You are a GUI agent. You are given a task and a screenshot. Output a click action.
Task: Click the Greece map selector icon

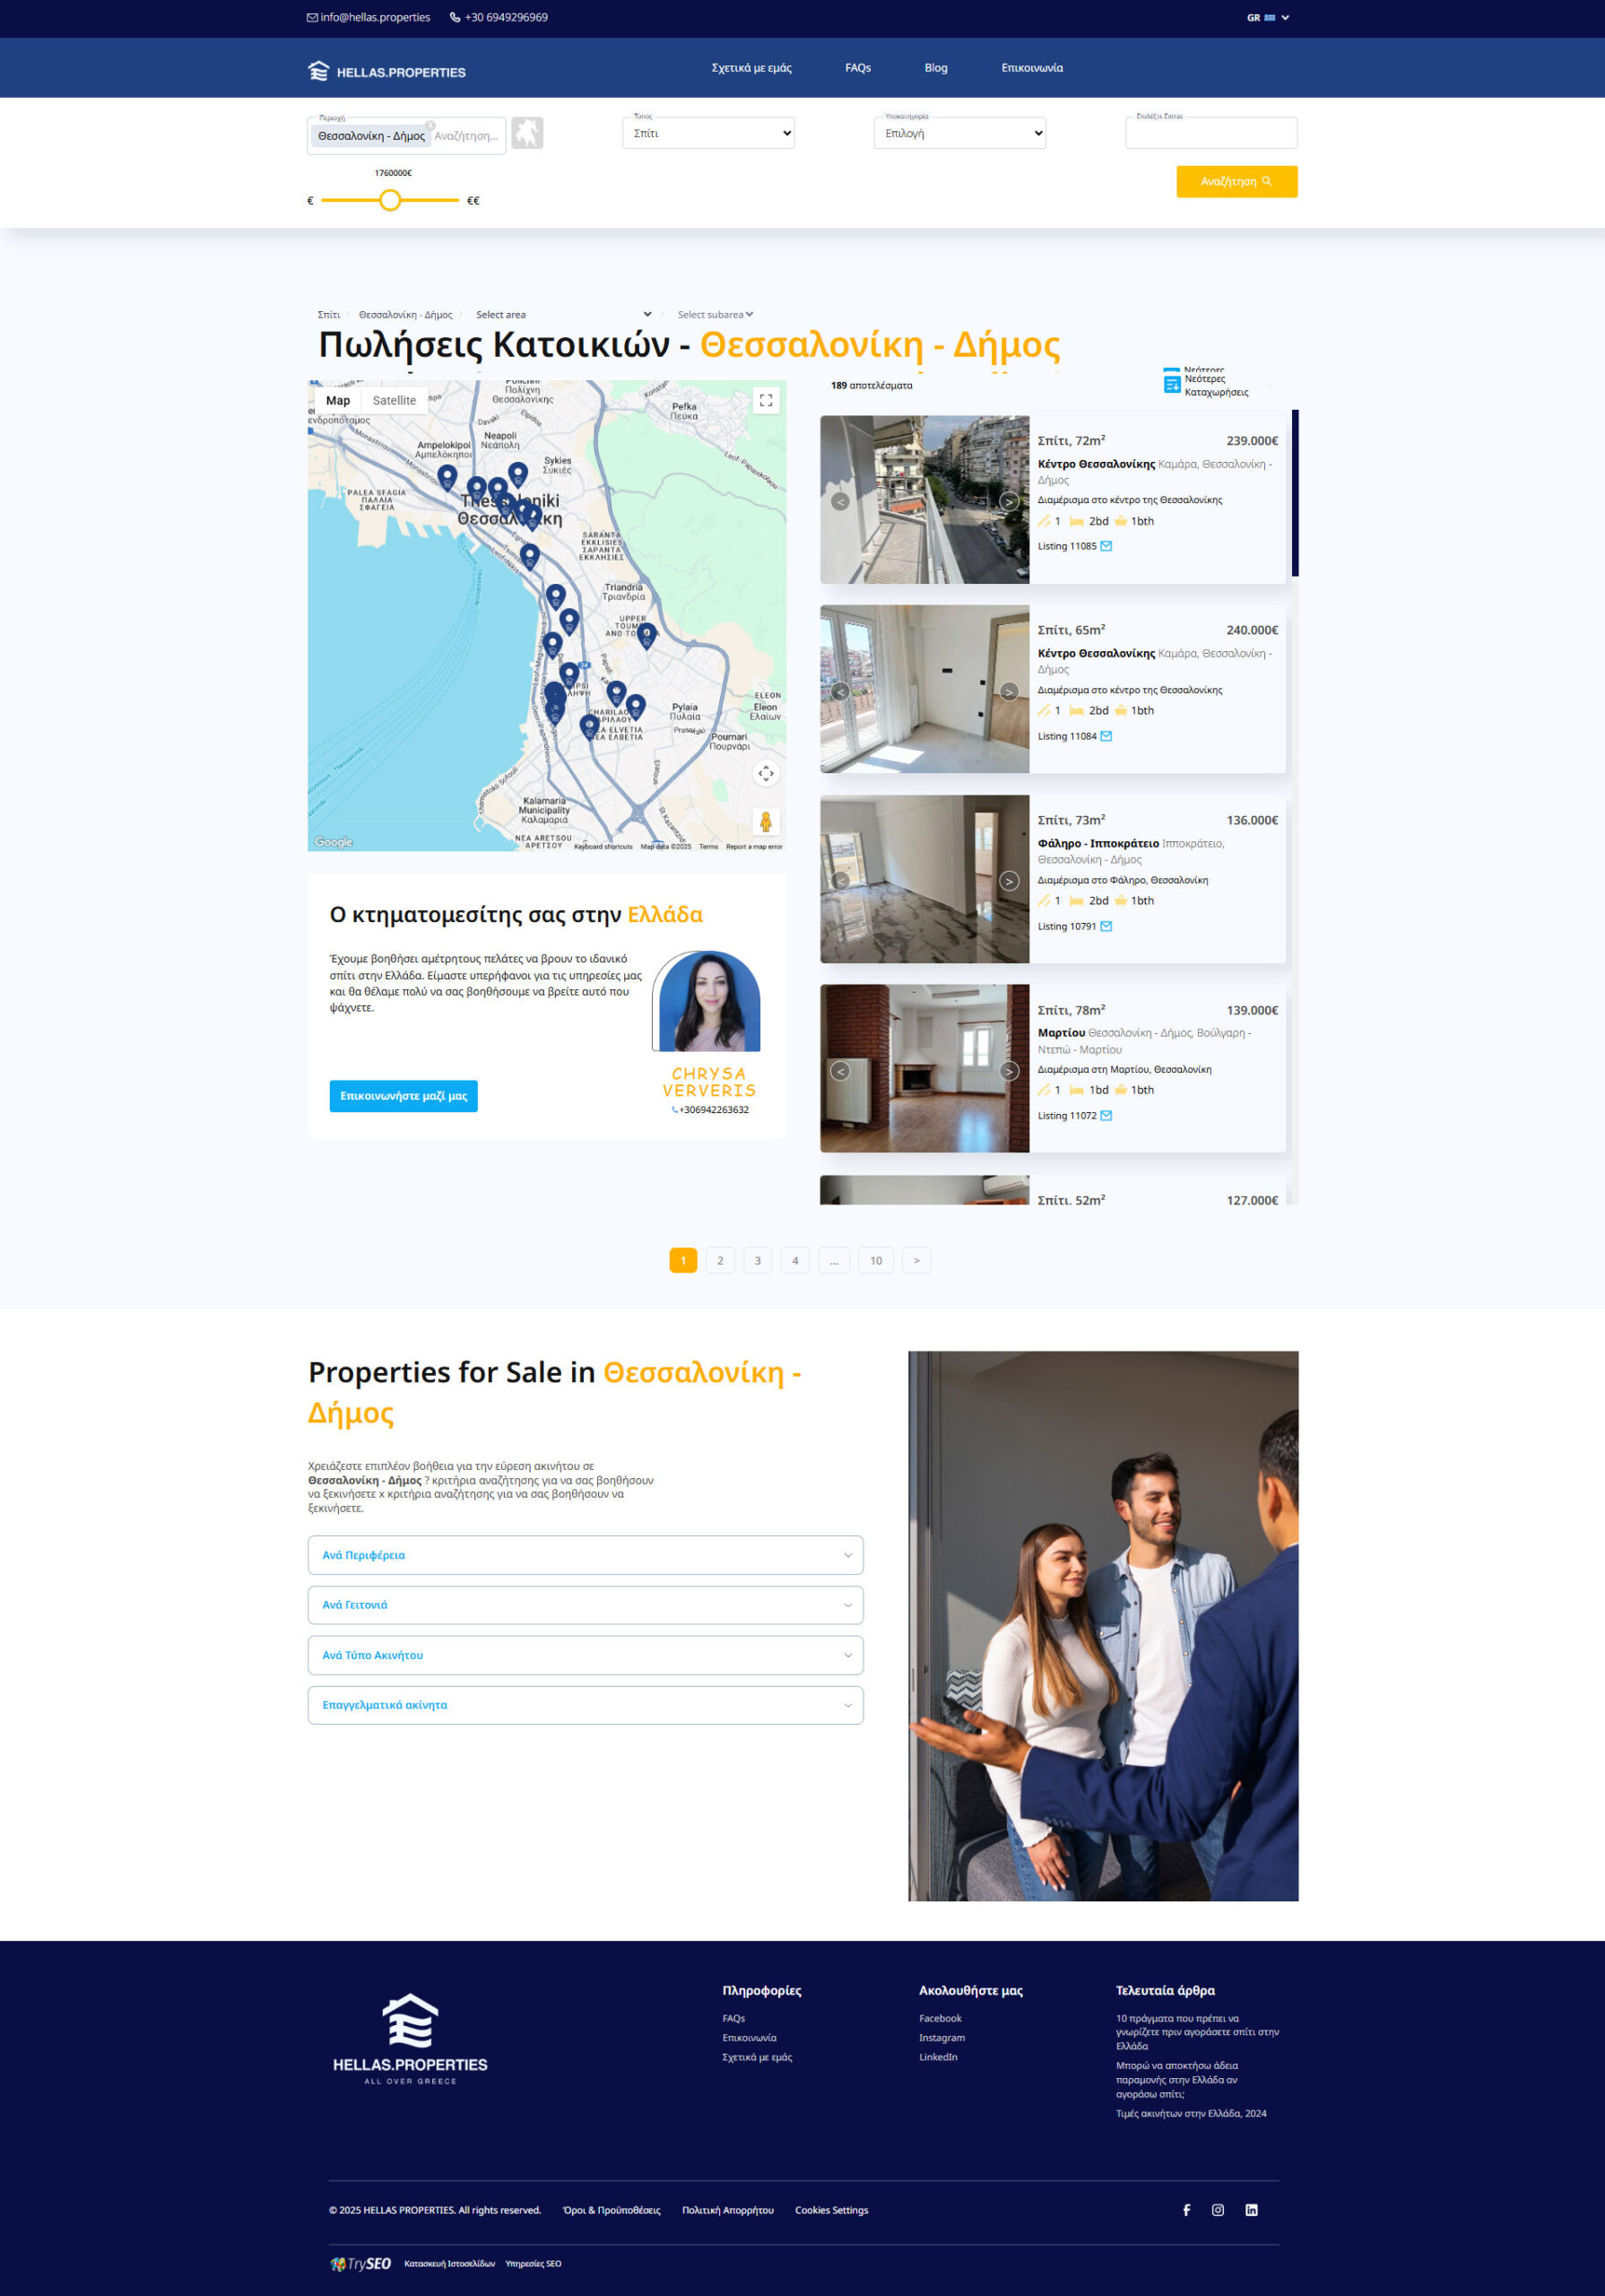pyautogui.click(x=527, y=133)
